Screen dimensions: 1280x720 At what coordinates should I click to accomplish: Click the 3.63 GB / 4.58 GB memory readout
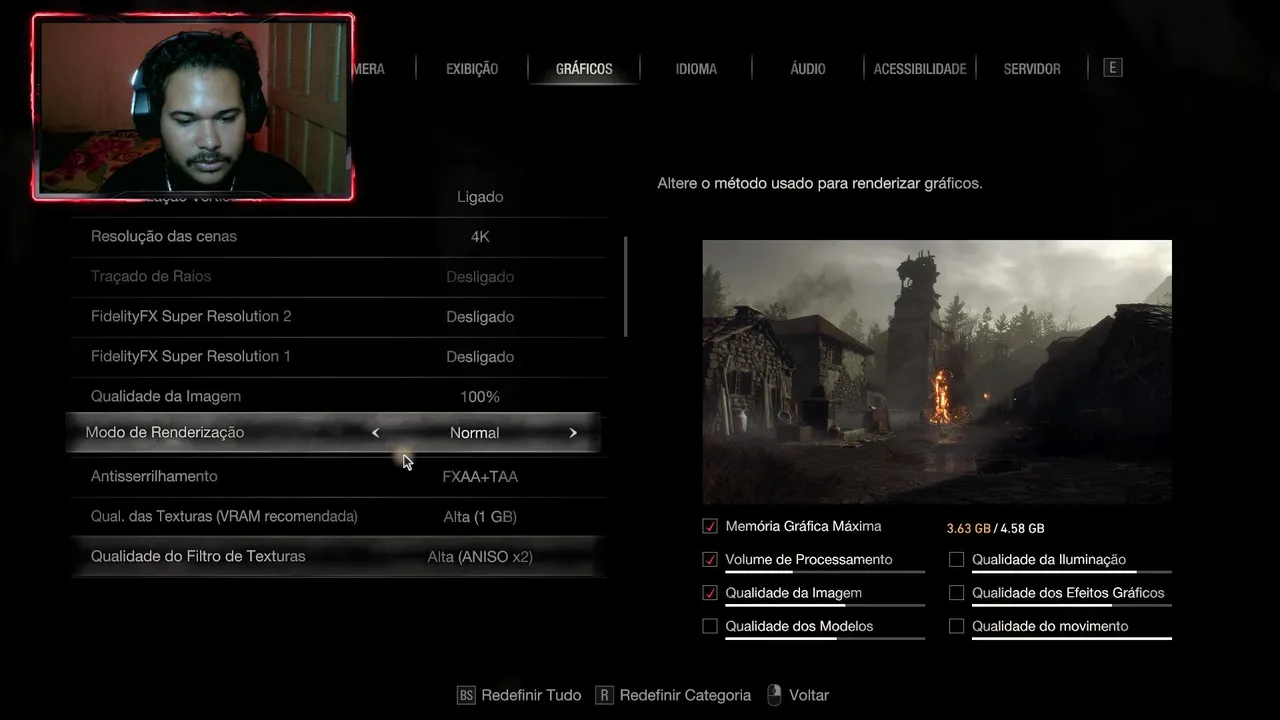click(x=995, y=528)
